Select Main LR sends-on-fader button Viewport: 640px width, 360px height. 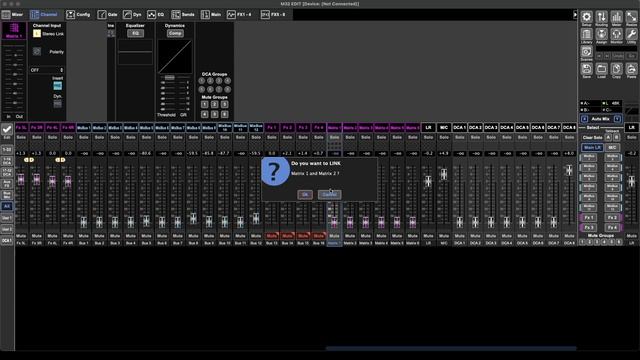[x=592, y=147]
